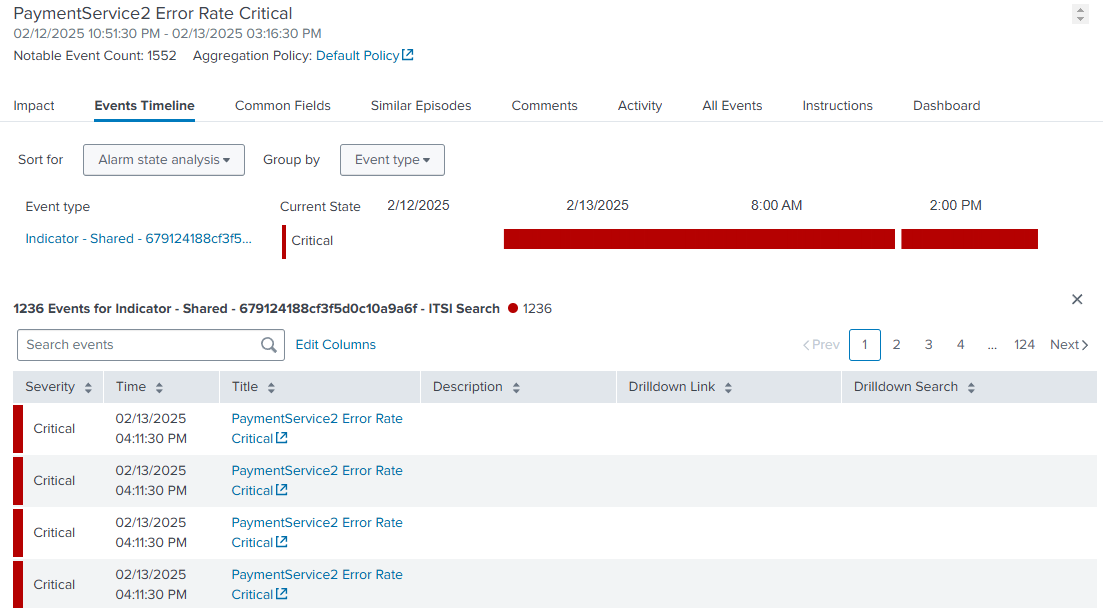Click the search magnifier icon in events search
The image size is (1103, 608).
(268, 345)
